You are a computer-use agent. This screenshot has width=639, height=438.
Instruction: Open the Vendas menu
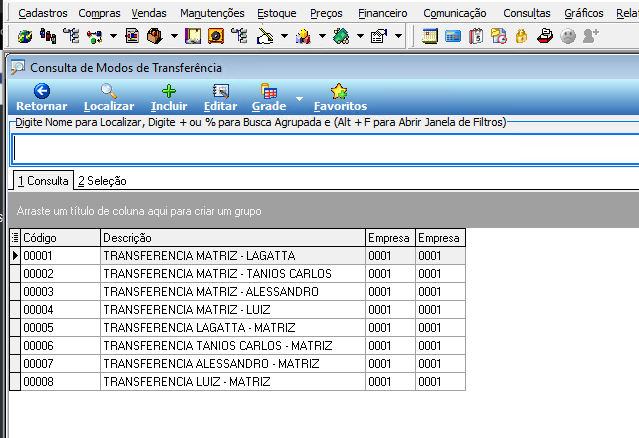[149, 13]
